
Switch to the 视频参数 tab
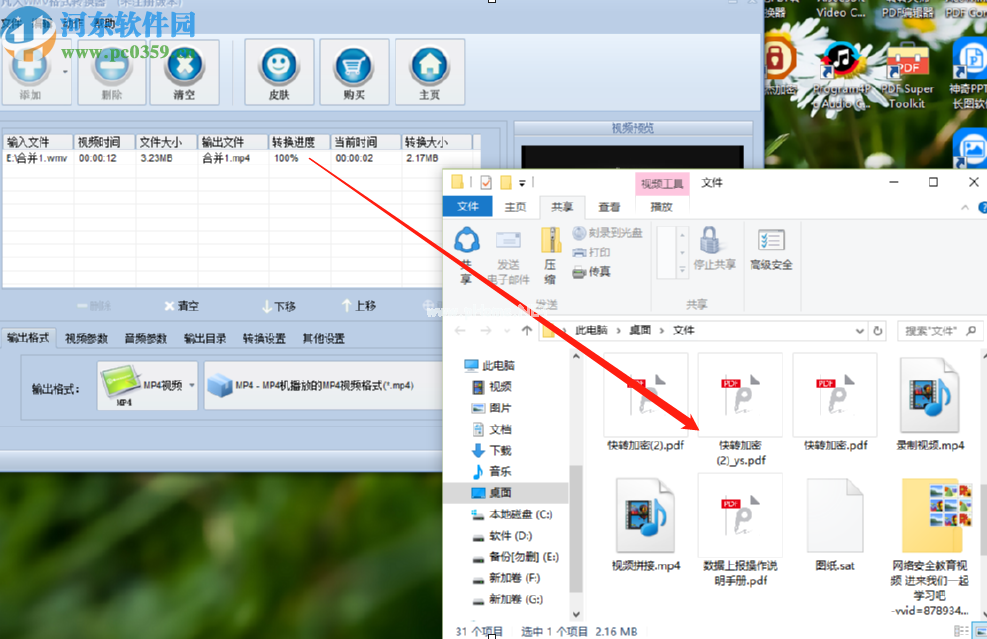pyautogui.click(x=87, y=338)
